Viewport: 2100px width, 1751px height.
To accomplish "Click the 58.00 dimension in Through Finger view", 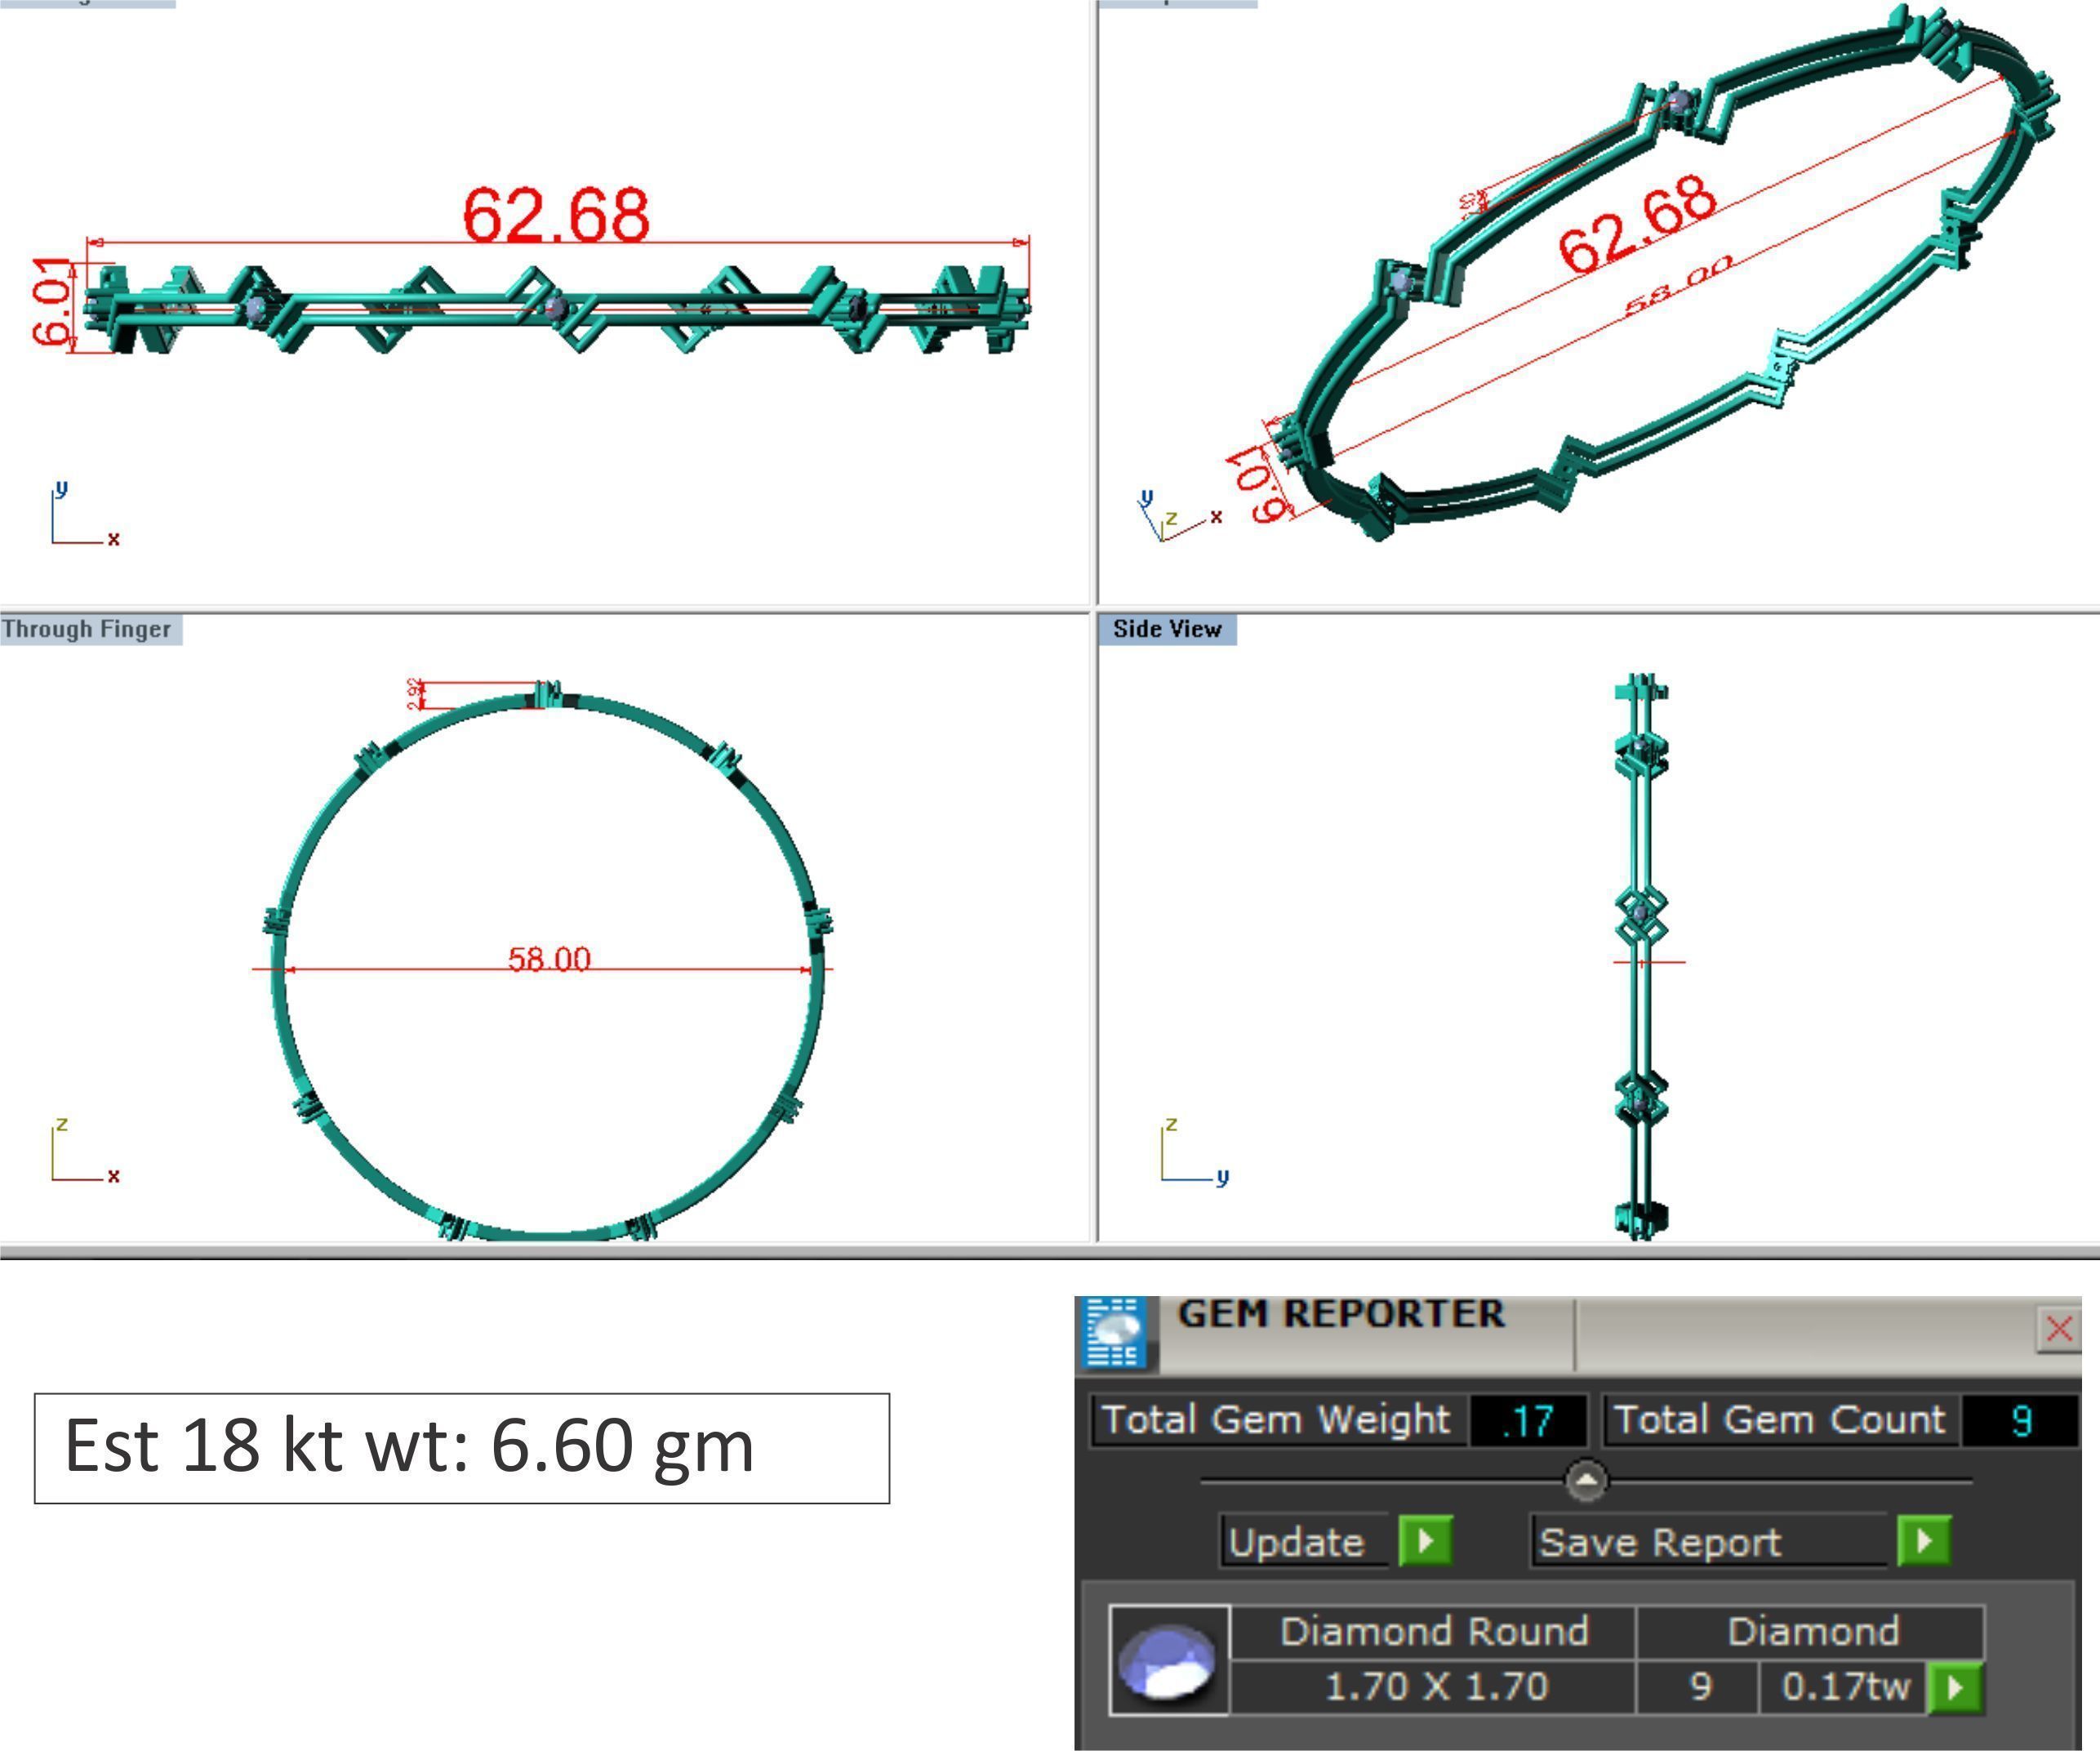I will click(x=549, y=959).
